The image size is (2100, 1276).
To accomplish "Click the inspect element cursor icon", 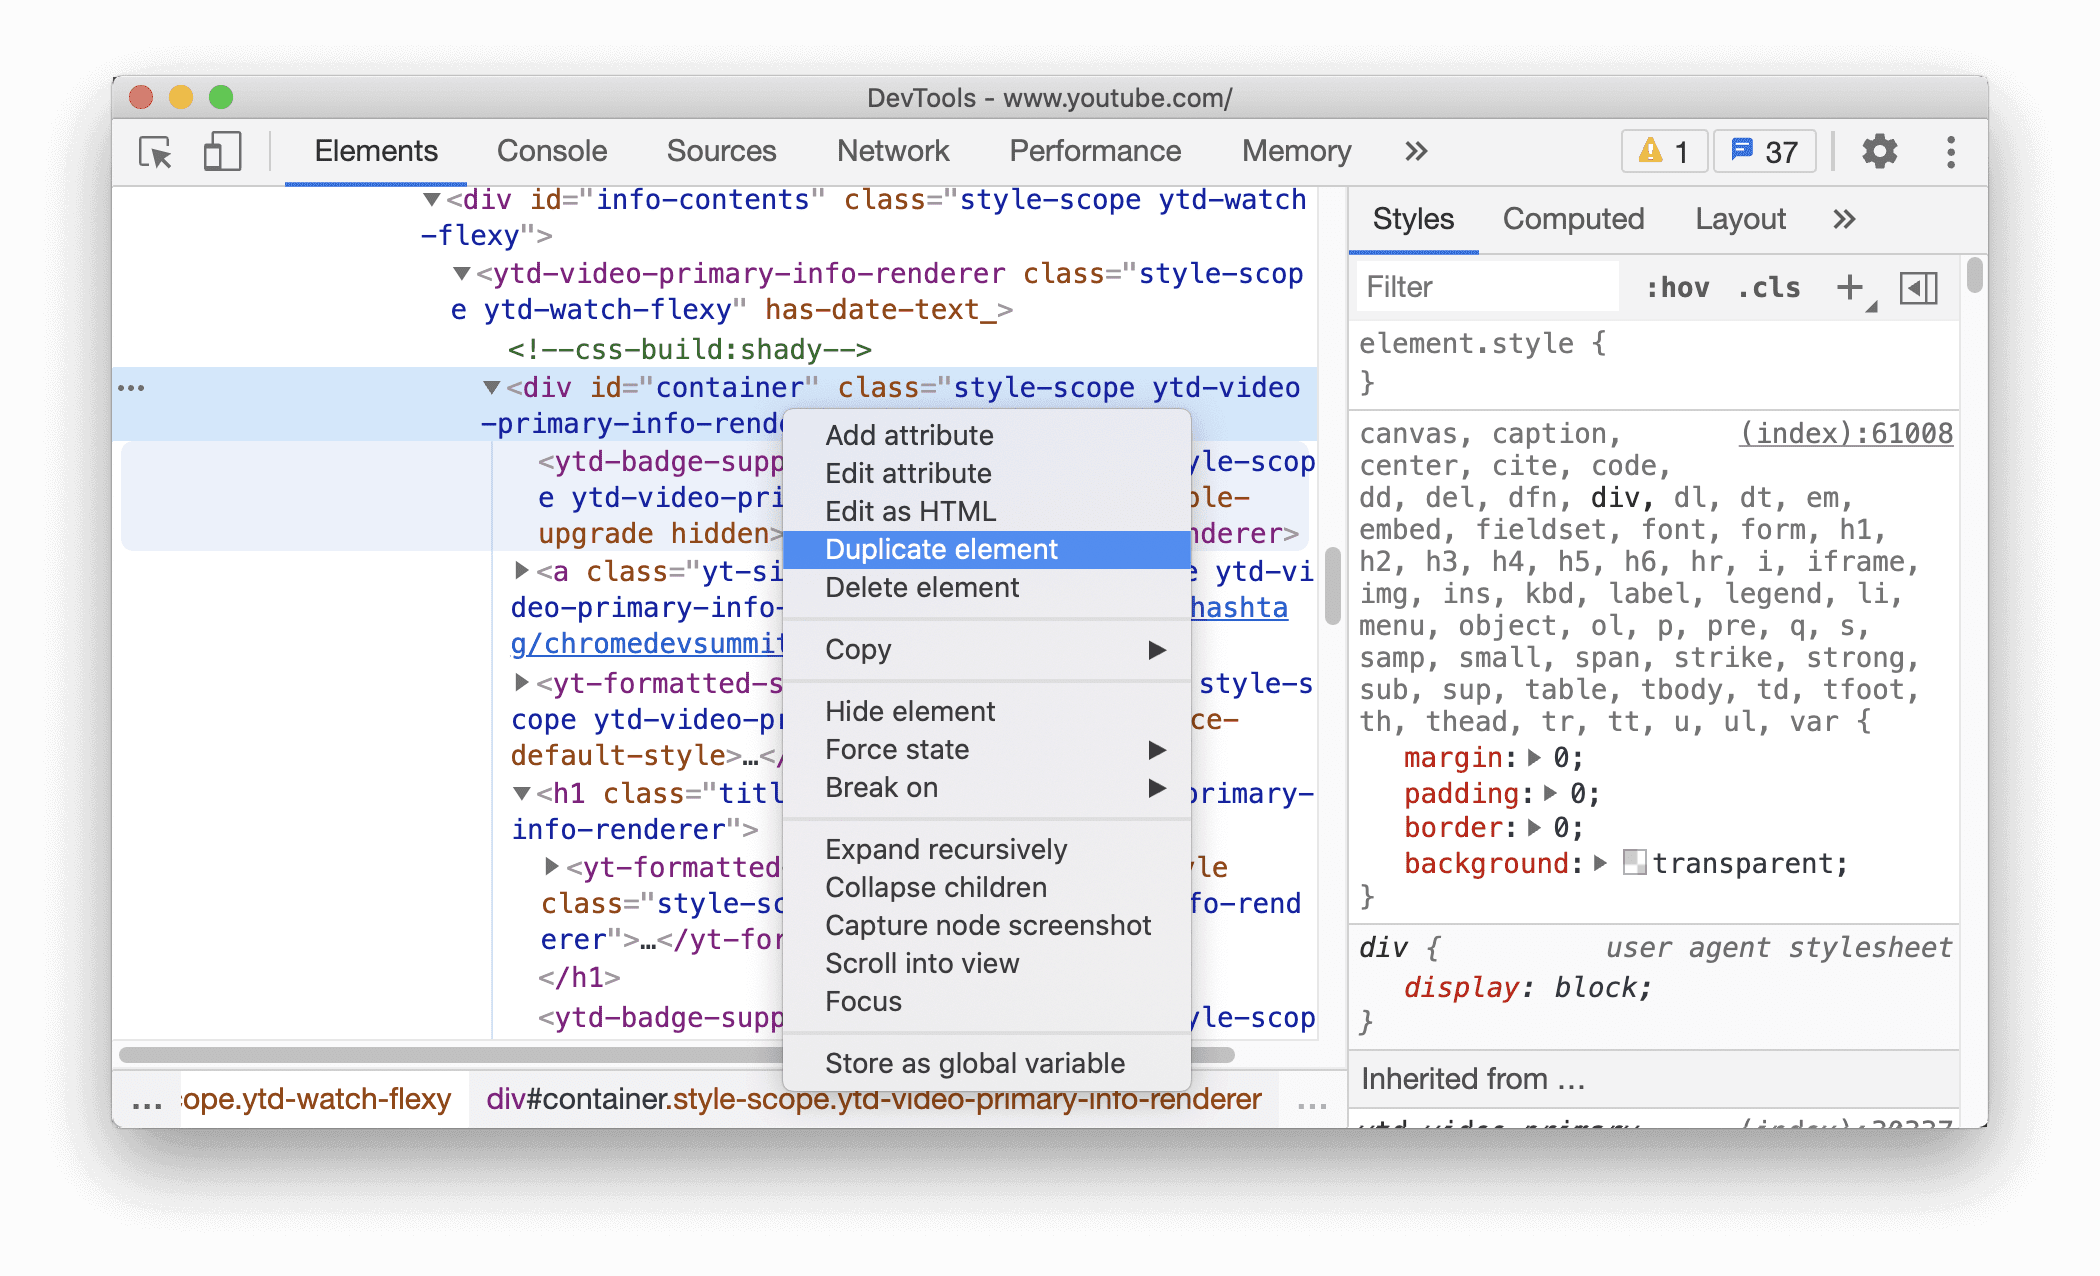I will coord(156,151).
